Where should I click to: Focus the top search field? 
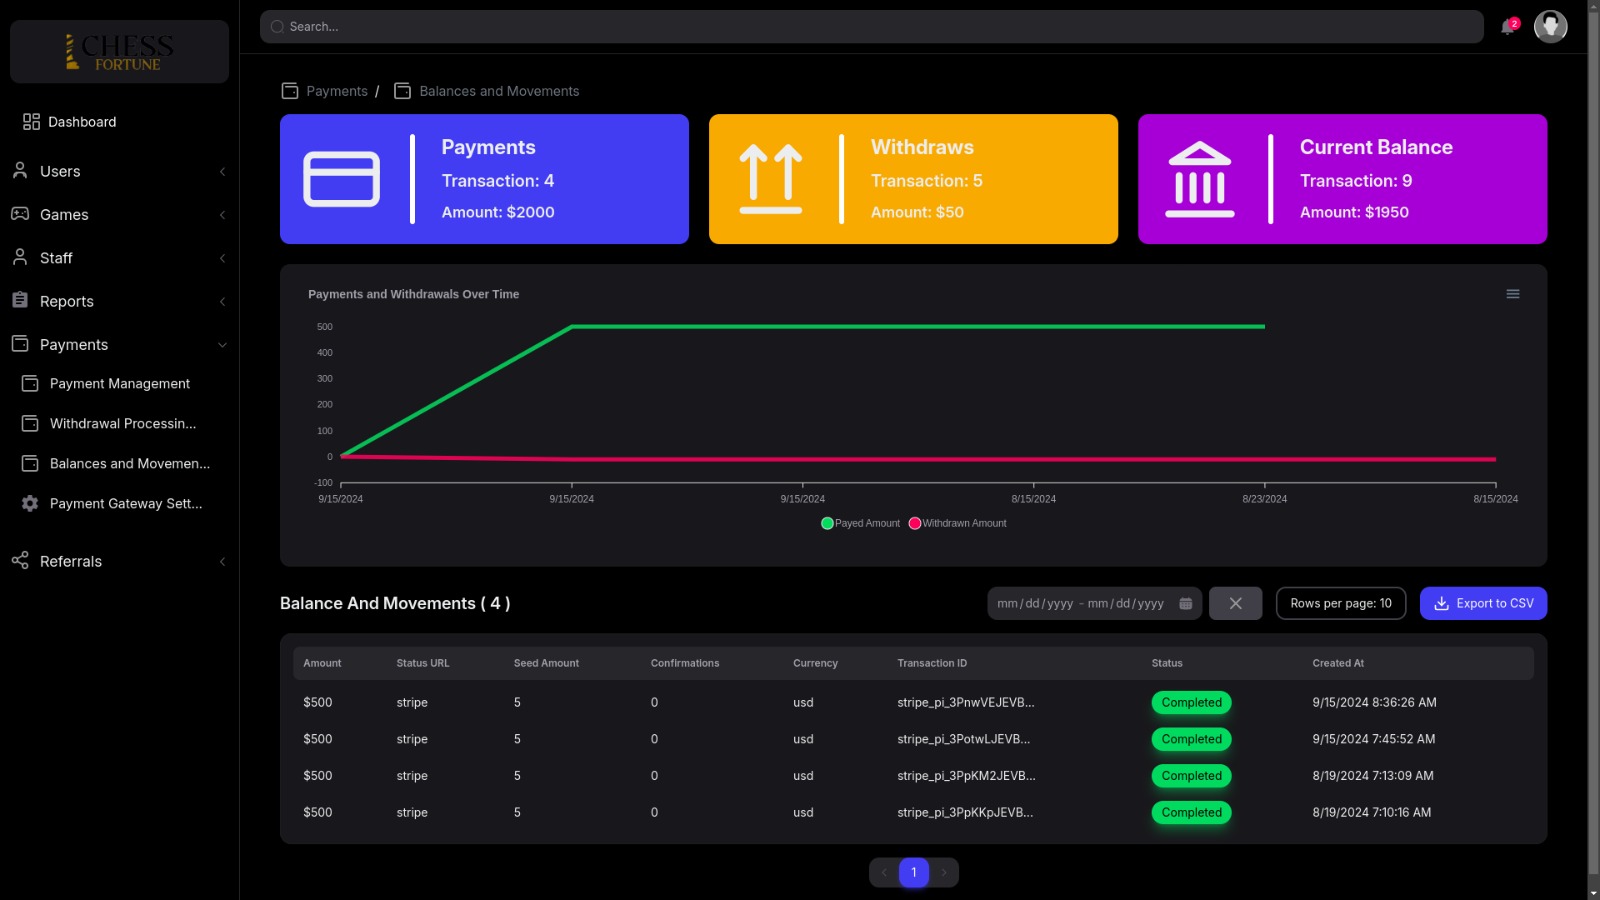(x=870, y=27)
